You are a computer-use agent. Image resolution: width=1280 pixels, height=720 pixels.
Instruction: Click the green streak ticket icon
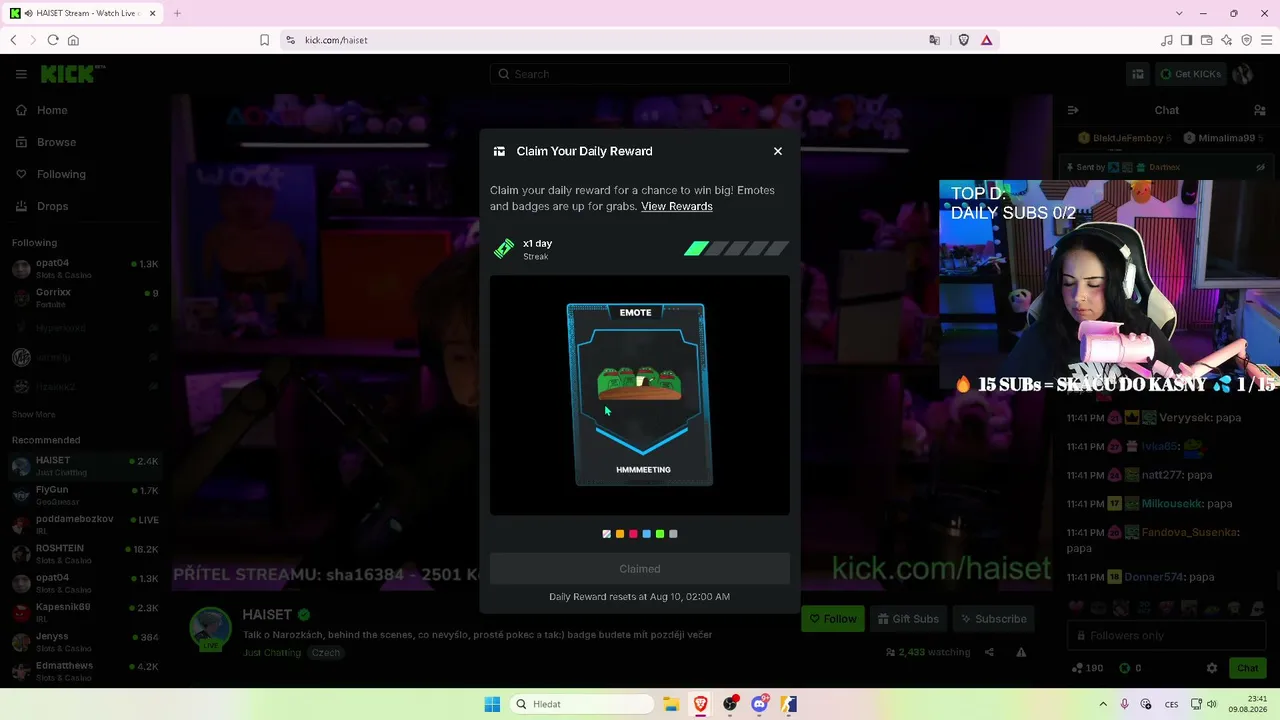point(504,249)
